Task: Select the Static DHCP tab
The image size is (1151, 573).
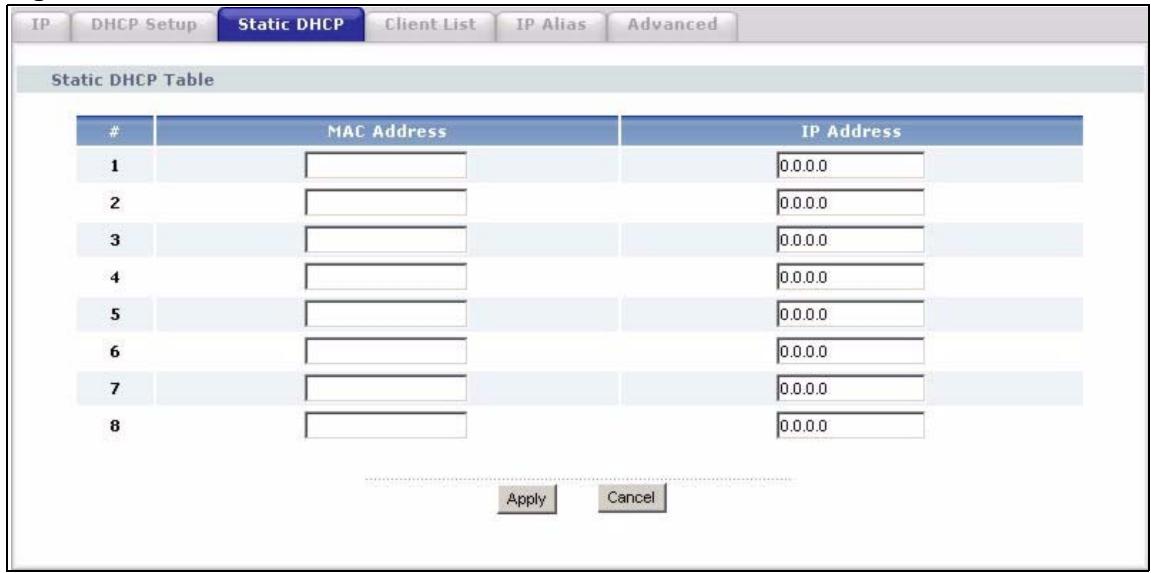Action: click(291, 24)
